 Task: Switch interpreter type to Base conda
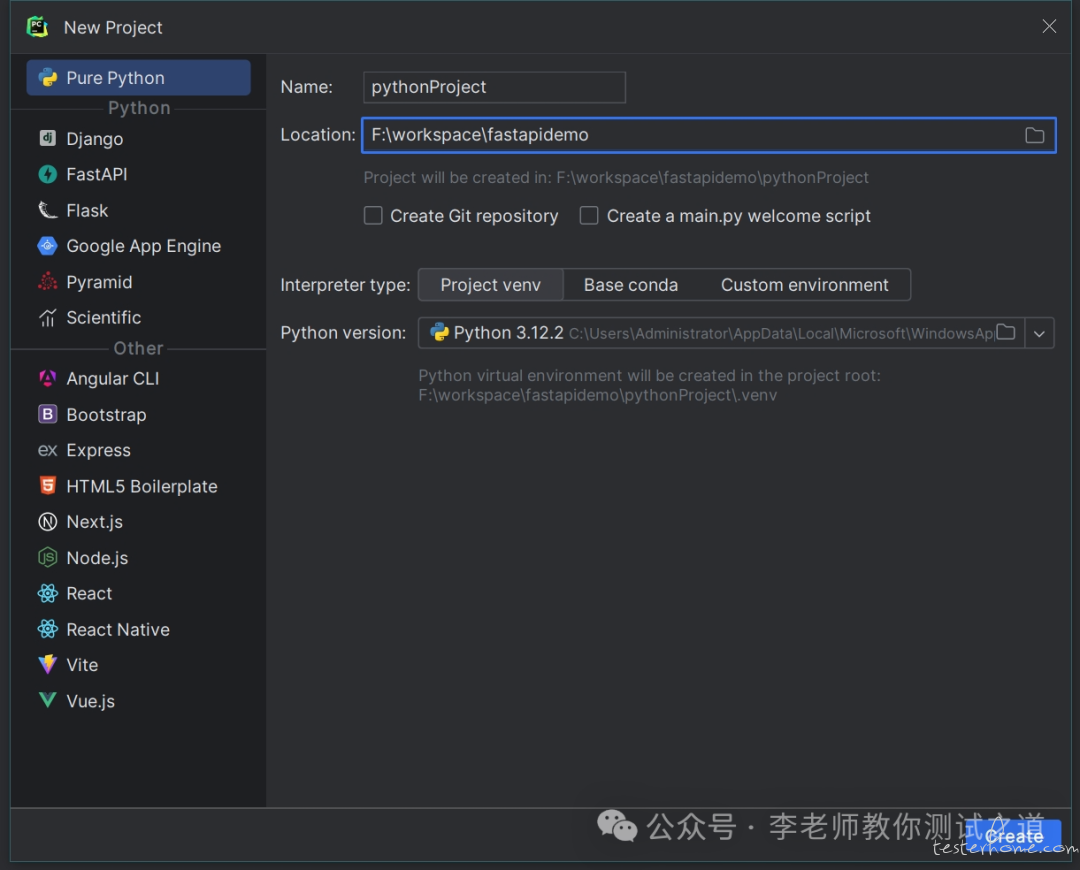pos(631,285)
